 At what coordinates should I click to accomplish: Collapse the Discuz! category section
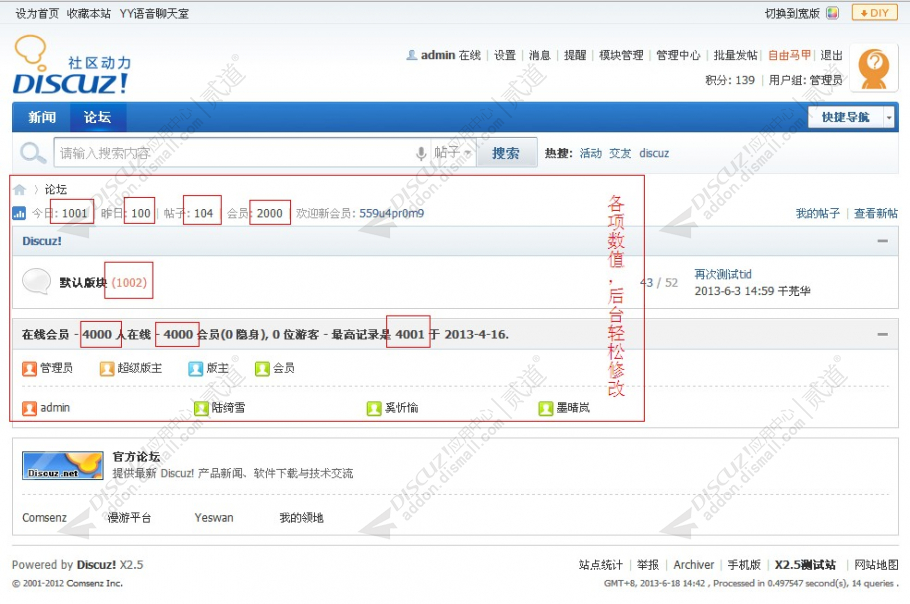[883, 241]
